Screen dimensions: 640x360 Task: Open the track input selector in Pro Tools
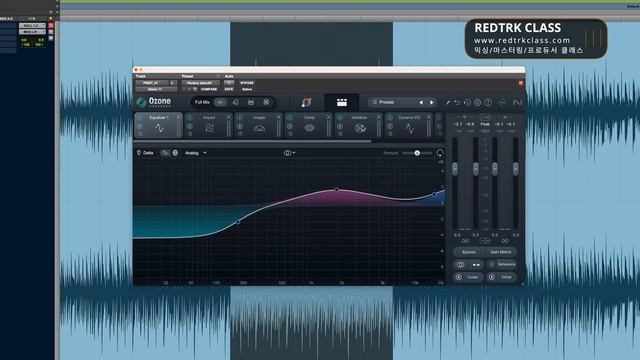click(x=32, y=25)
